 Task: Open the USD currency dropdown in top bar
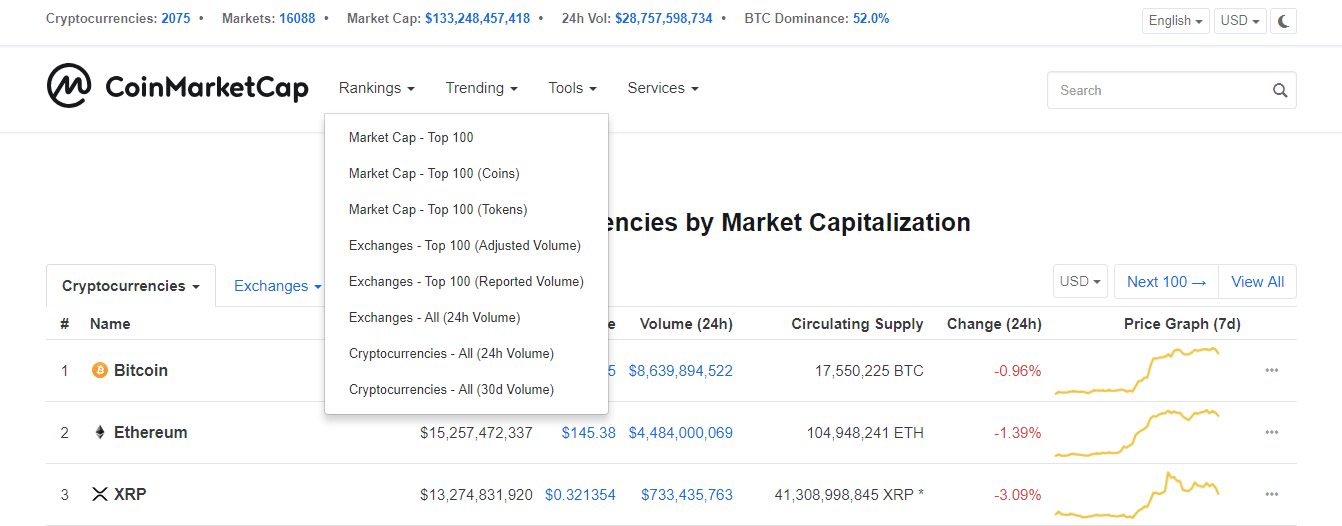(x=1240, y=21)
